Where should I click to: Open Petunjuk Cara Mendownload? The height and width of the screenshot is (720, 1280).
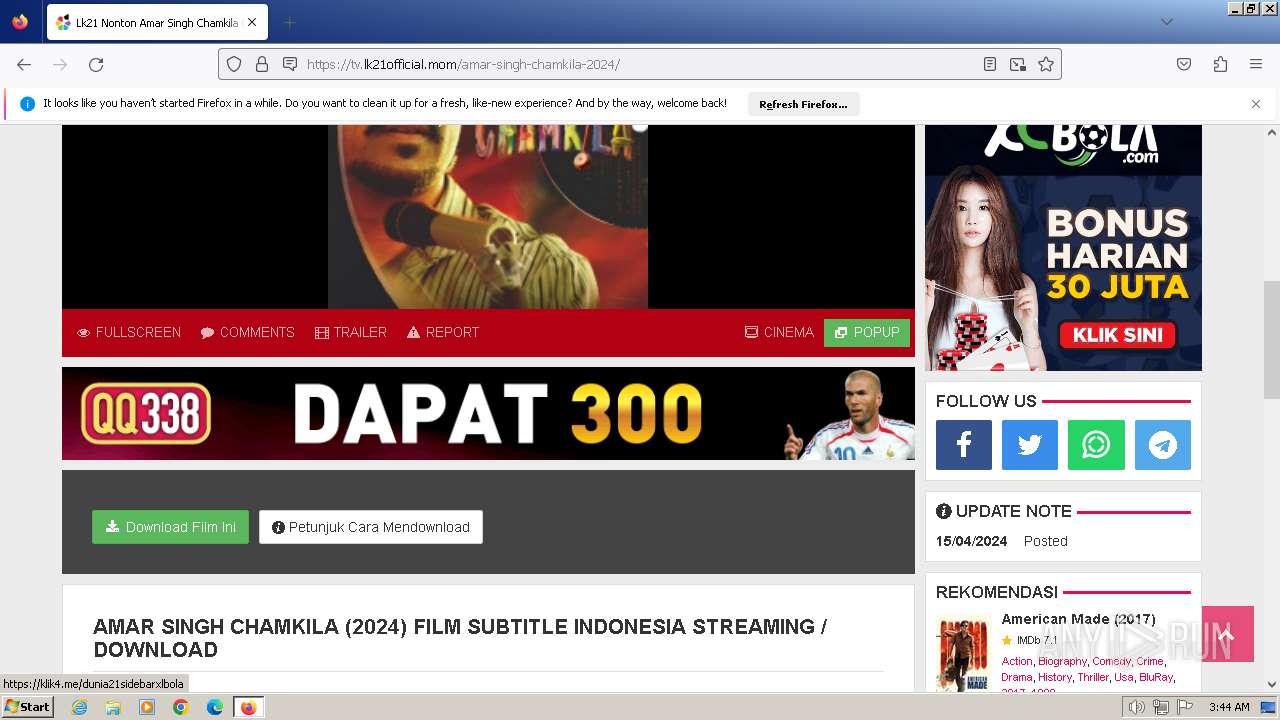click(x=371, y=527)
